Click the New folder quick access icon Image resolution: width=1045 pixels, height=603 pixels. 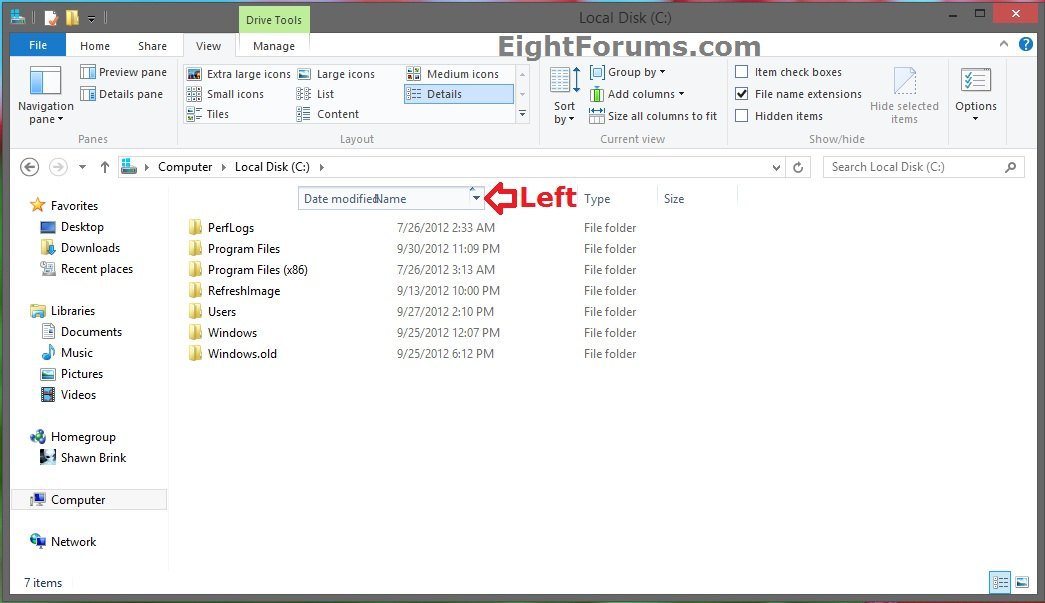pos(72,18)
